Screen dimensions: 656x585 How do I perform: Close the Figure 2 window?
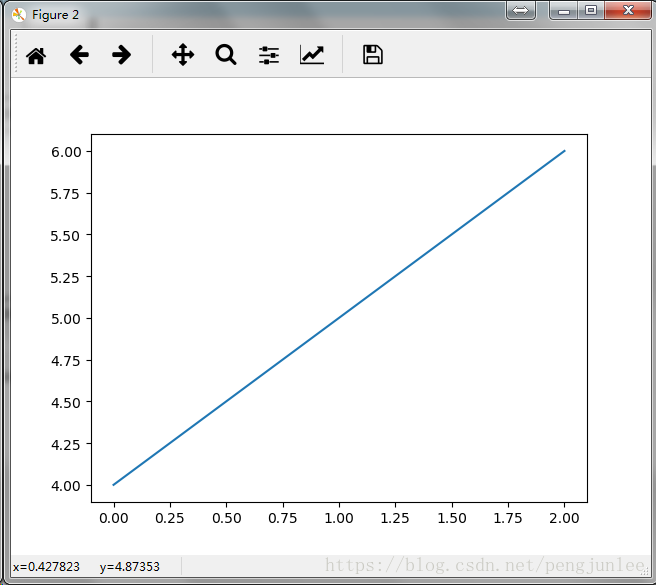[628, 10]
